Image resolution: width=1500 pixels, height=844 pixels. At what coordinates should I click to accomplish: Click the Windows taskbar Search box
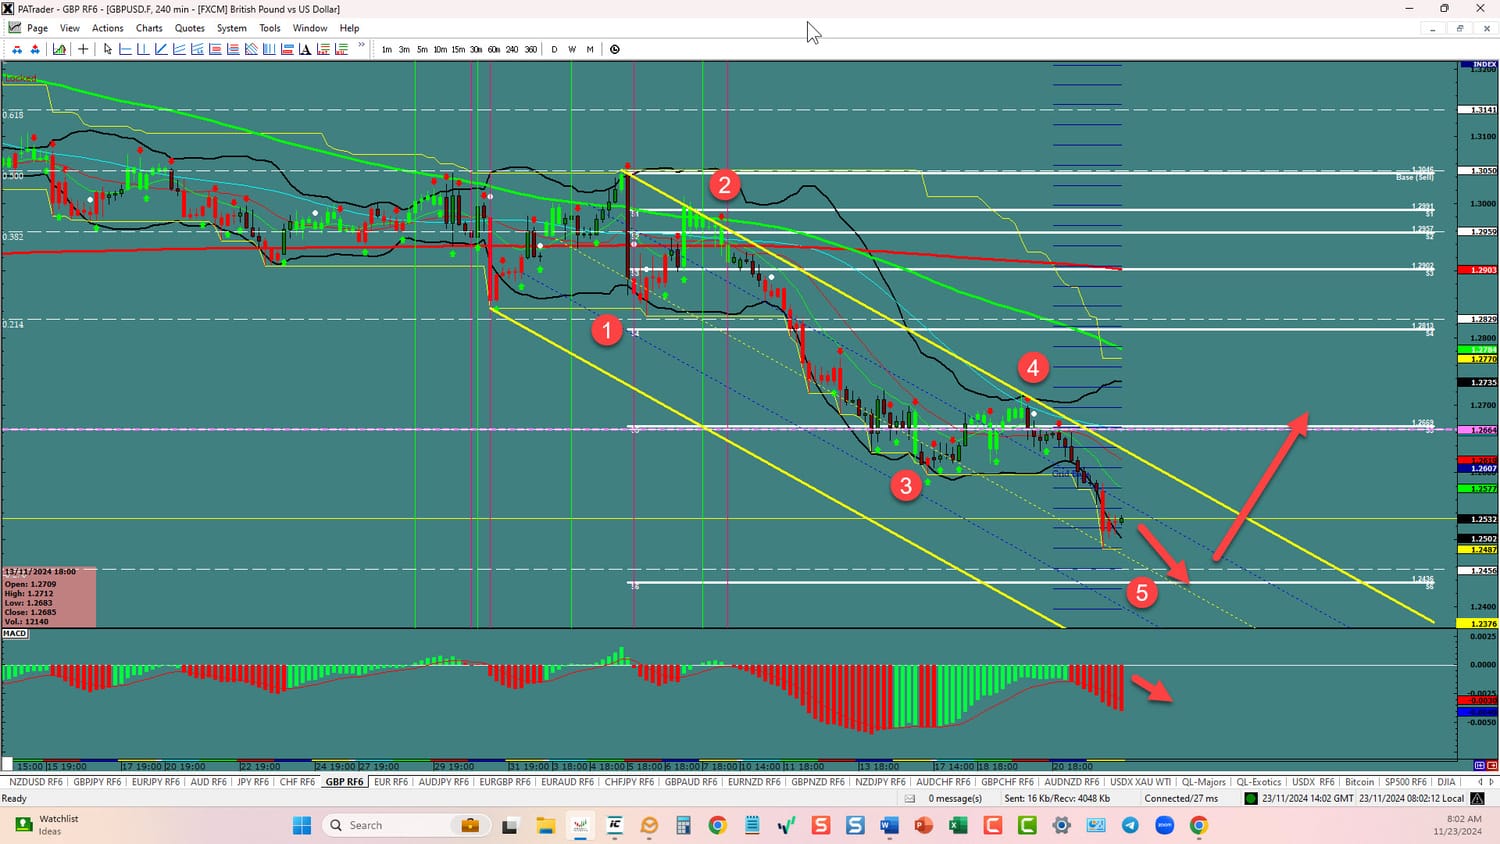point(406,825)
